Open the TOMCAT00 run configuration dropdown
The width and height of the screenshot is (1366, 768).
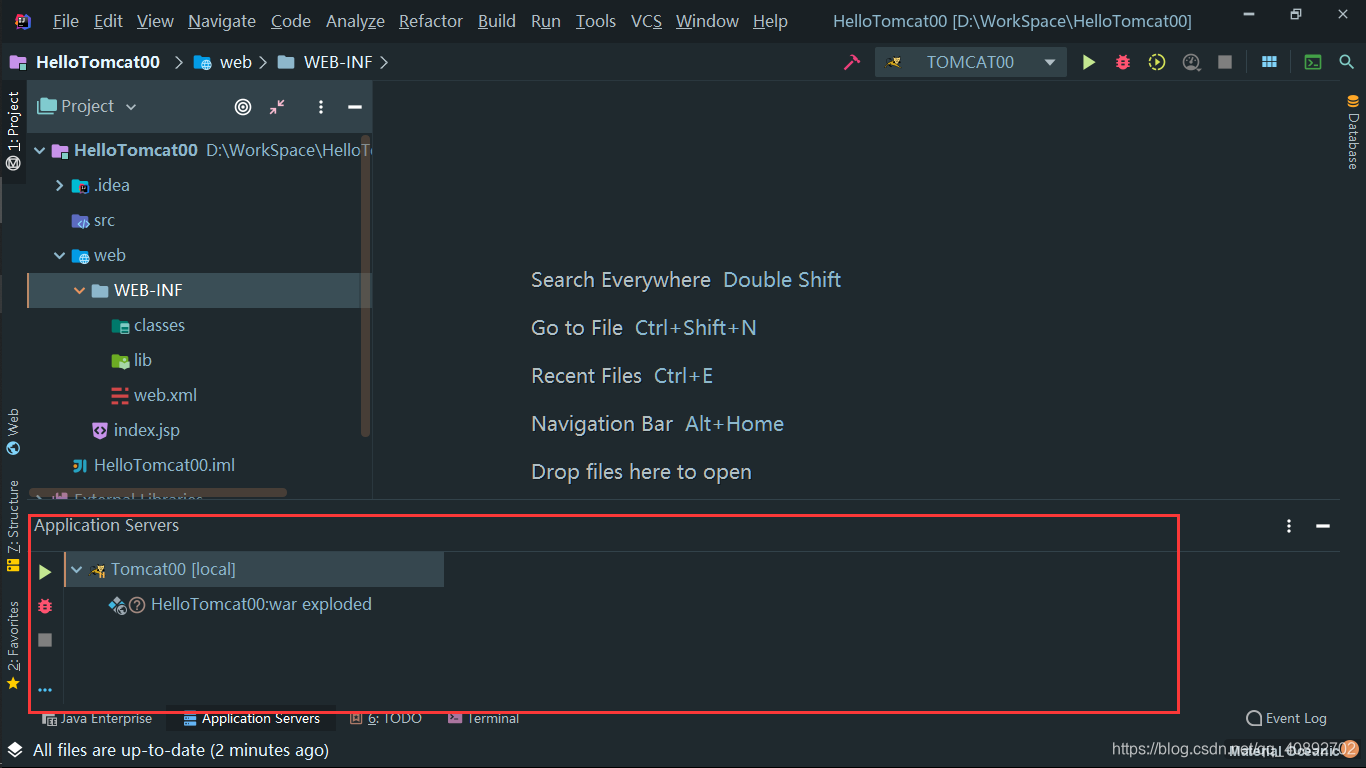pos(969,62)
